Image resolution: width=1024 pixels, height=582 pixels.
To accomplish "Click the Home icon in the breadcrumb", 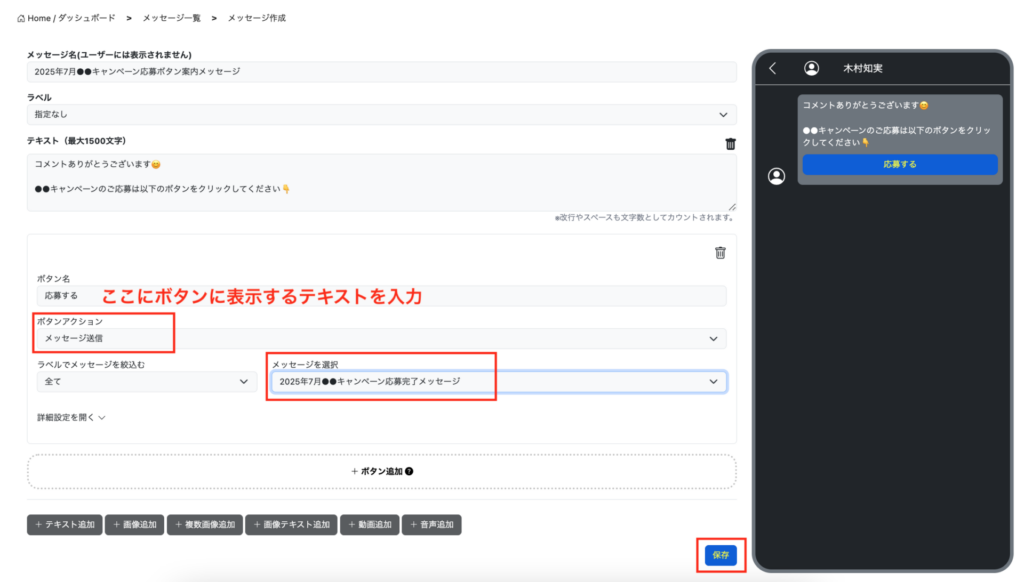I will point(22,18).
